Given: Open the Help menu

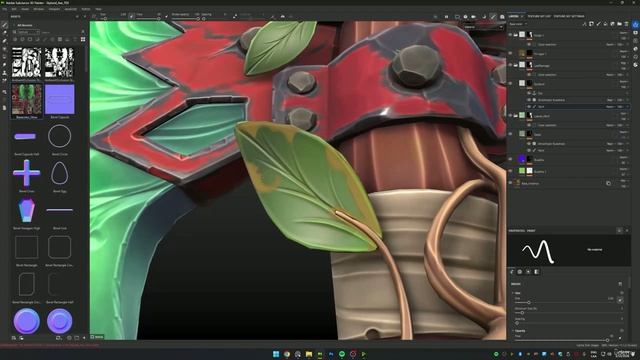Looking at the screenshot, I should 98,9.
